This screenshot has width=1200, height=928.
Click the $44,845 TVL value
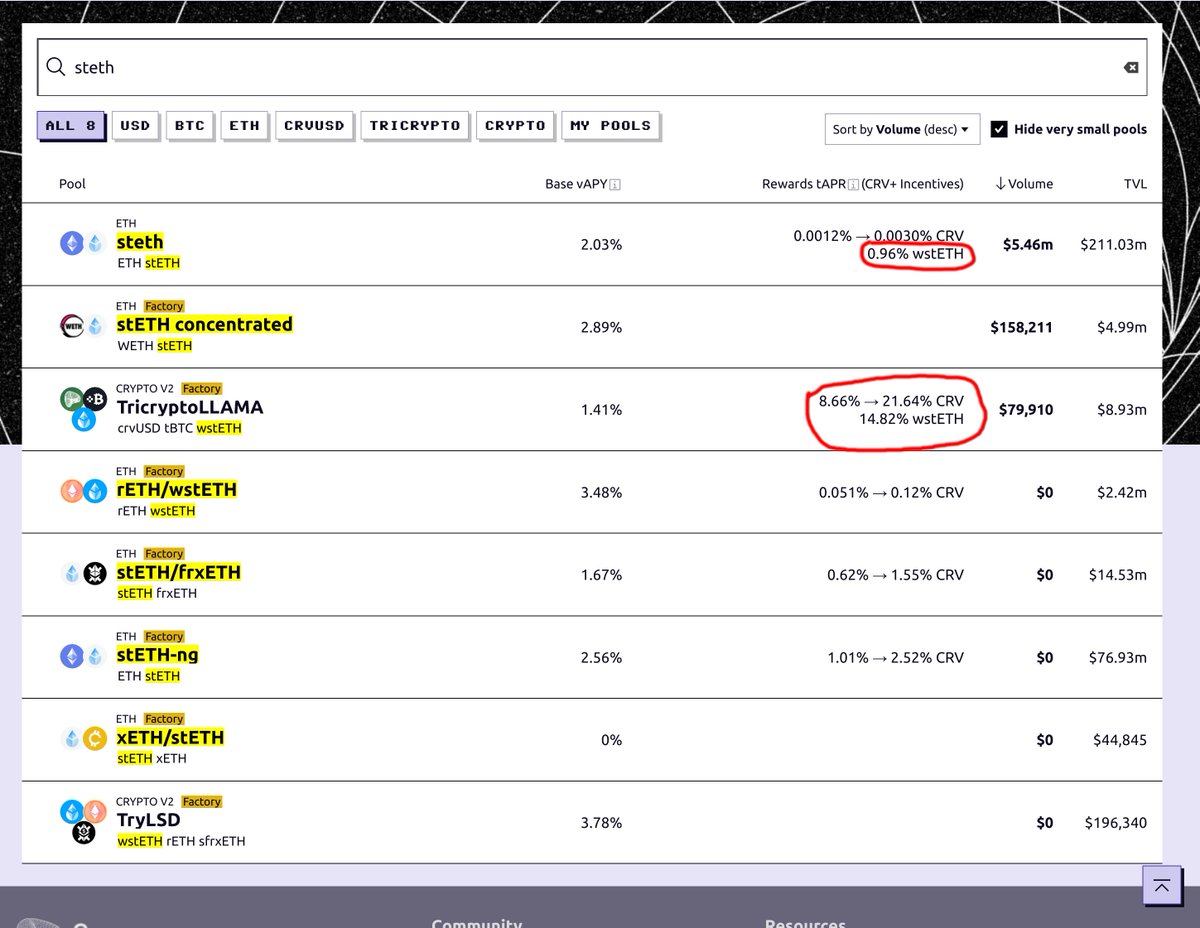pos(1120,740)
